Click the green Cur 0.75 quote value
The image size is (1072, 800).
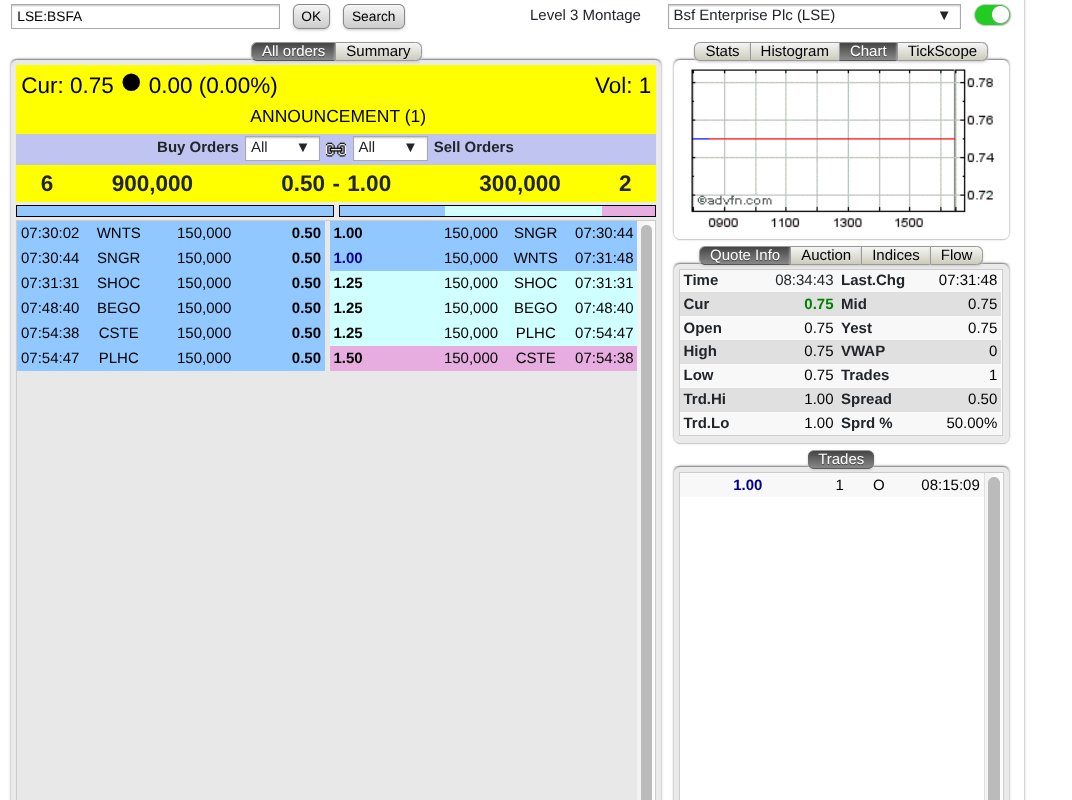click(x=818, y=304)
